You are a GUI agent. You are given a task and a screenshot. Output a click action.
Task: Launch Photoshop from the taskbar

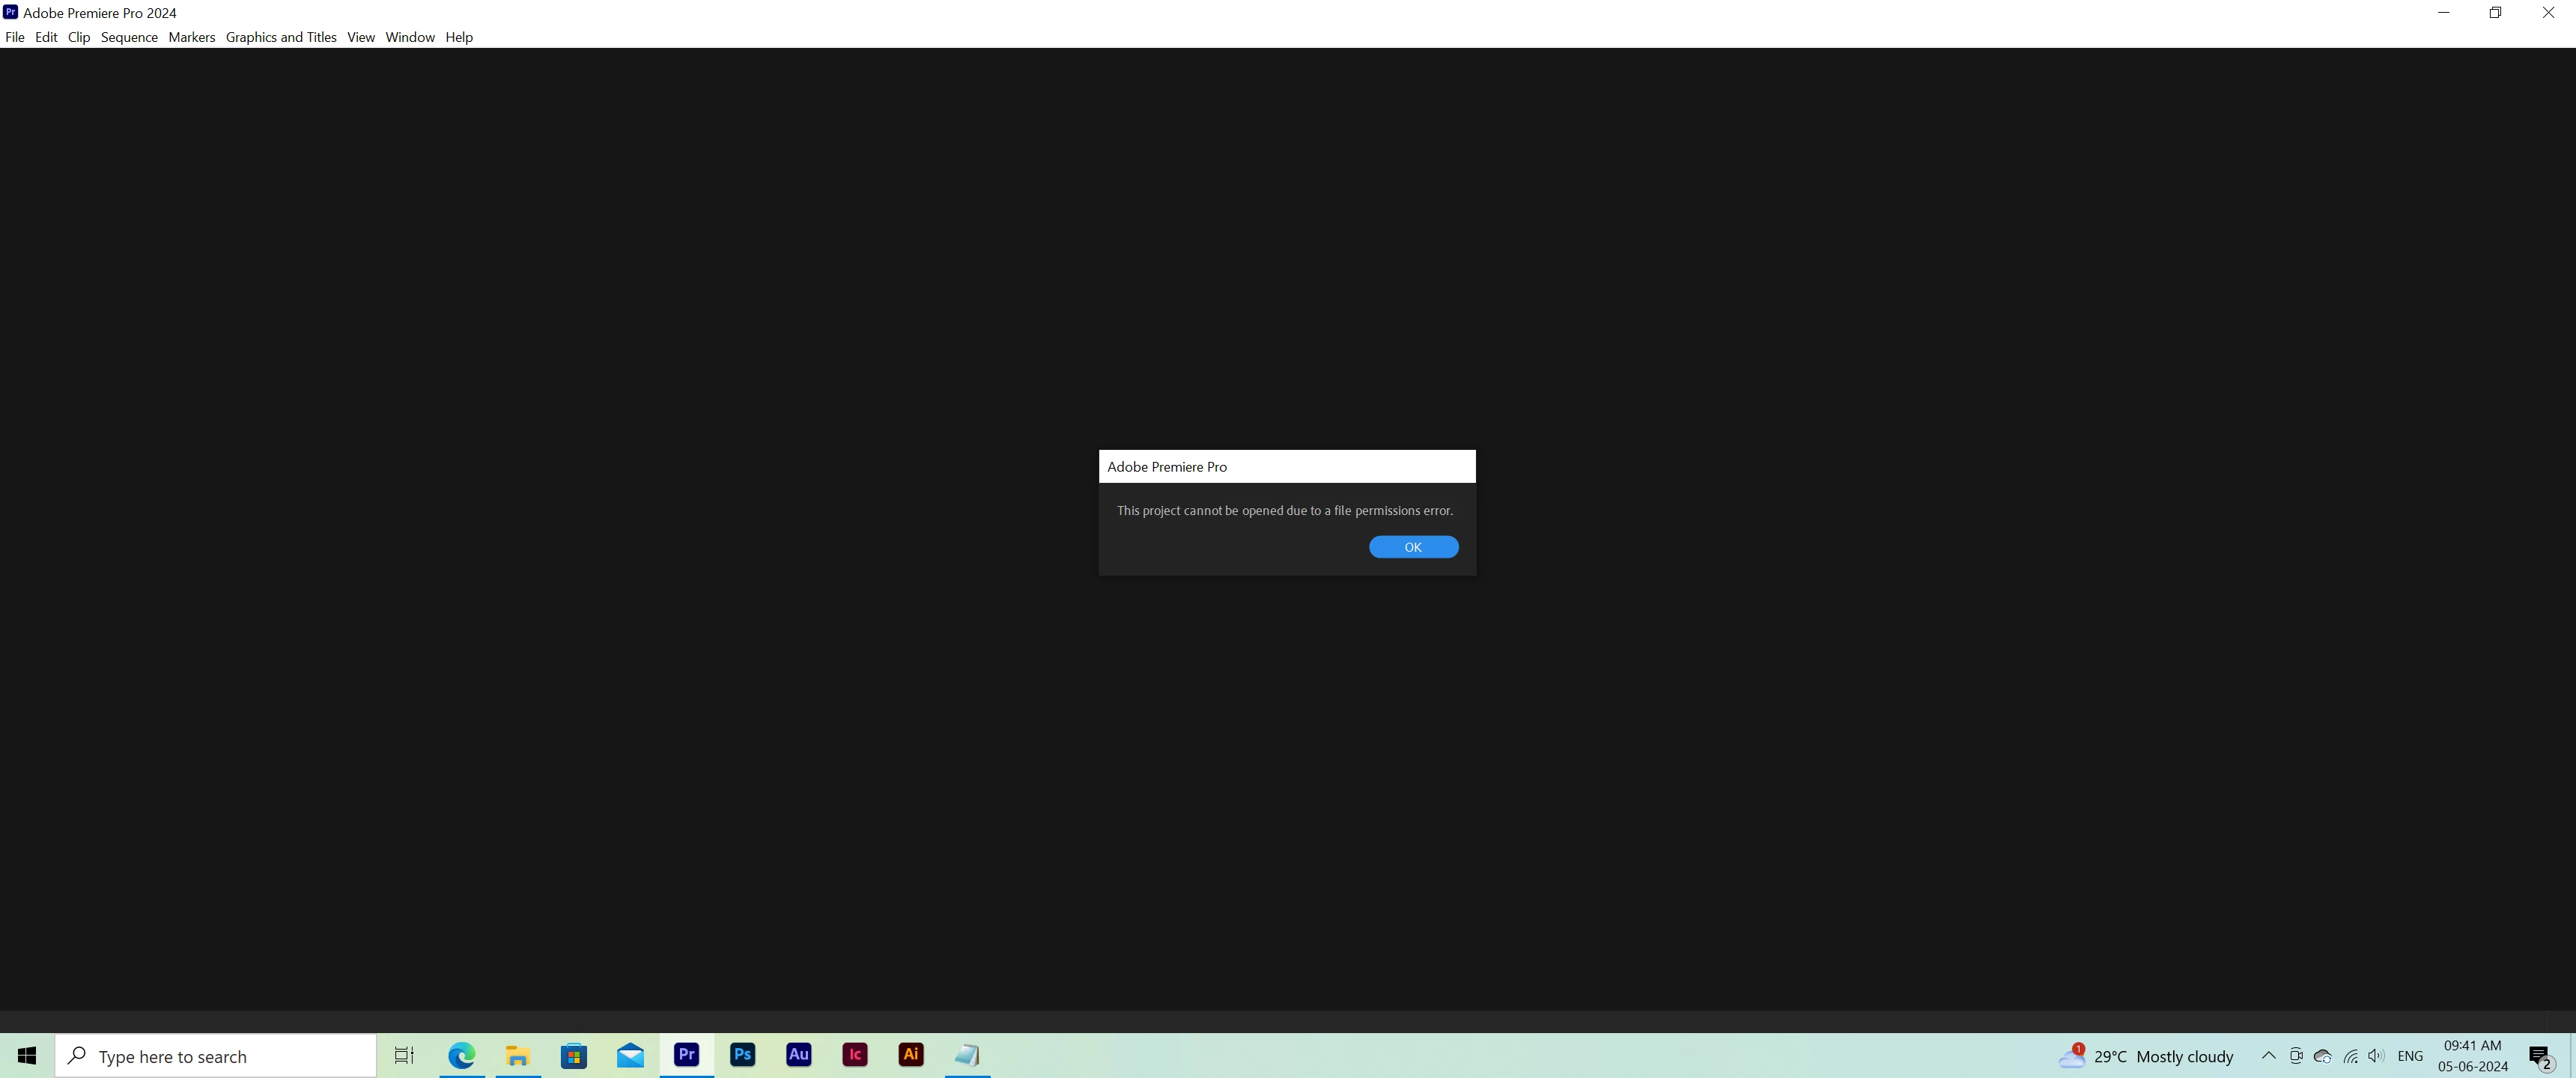coord(742,1055)
